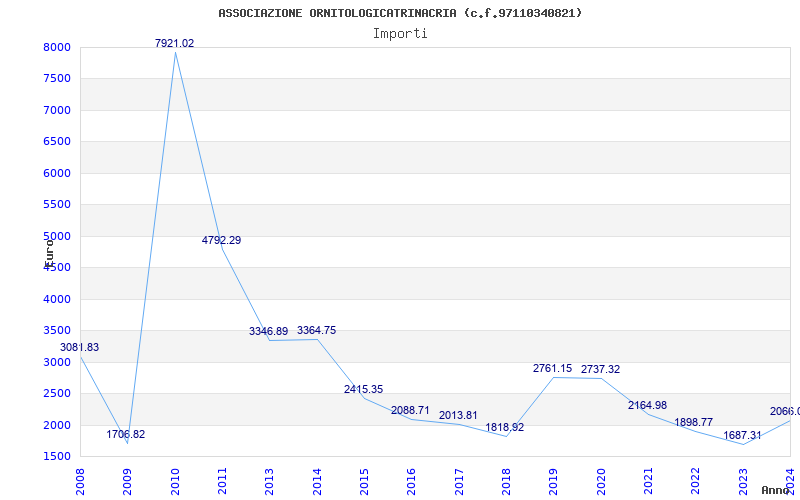Click the Euro y-axis title
800x500 pixels.
48,250
